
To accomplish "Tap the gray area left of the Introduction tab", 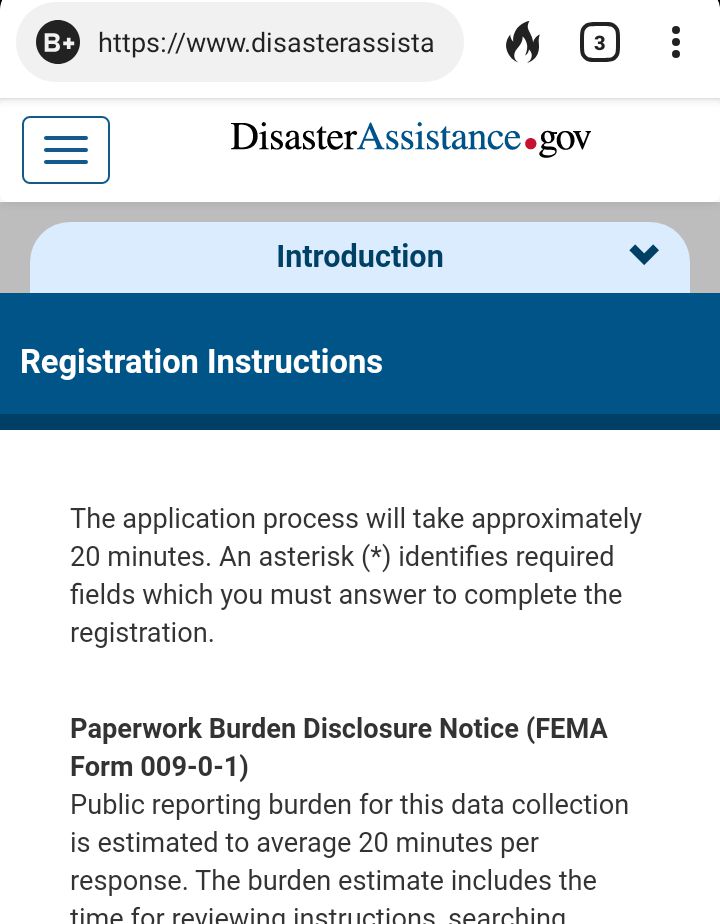I will click(15, 248).
